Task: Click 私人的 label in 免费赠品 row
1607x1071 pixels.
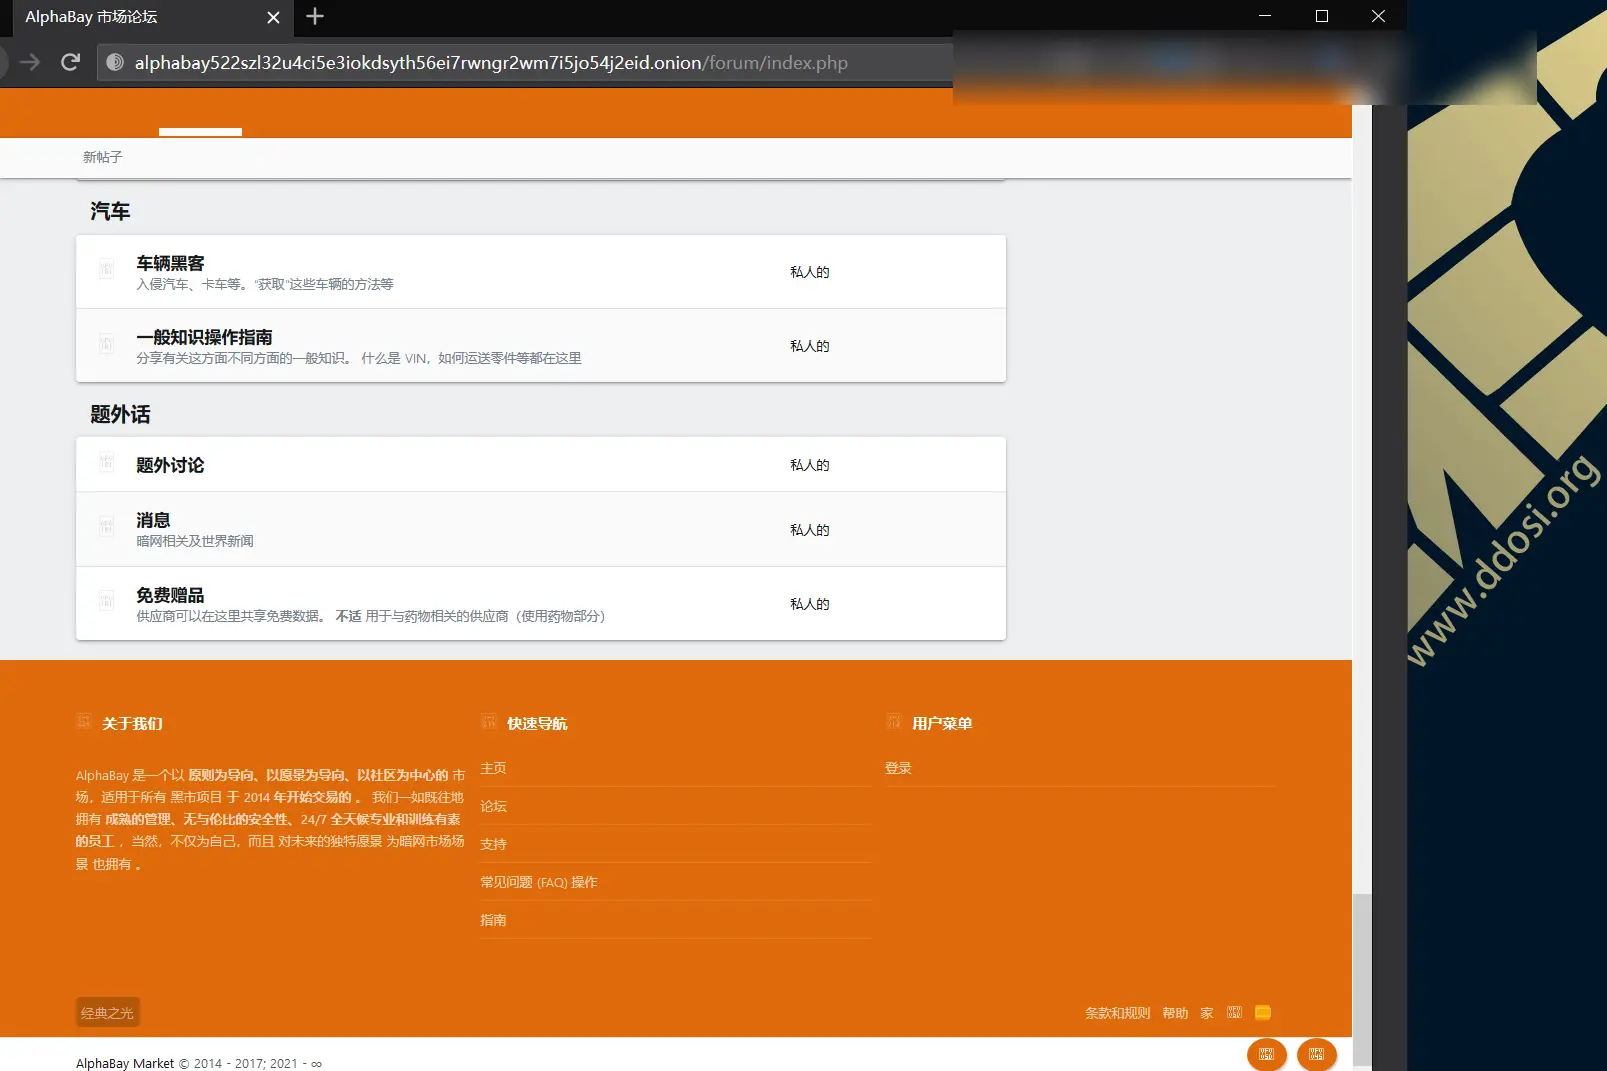Action: pos(809,604)
